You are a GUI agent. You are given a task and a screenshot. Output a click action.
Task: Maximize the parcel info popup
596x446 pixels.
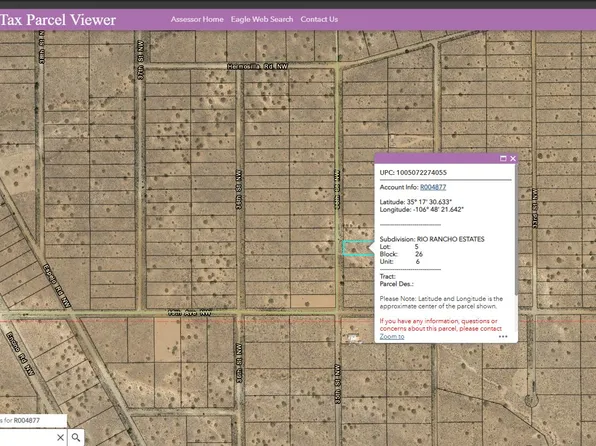[503, 159]
